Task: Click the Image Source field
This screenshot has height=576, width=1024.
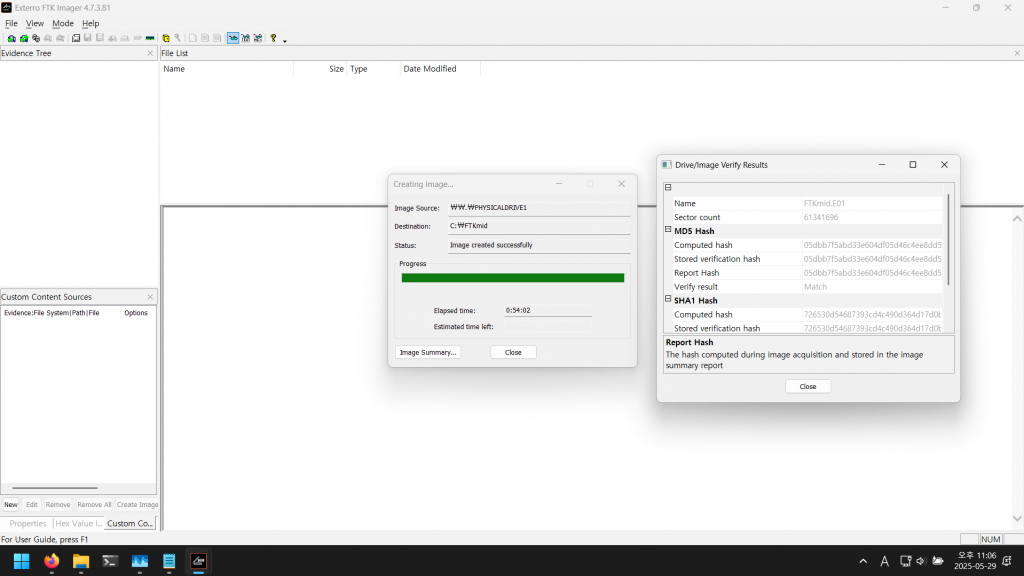Action: (x=539, y=208)
